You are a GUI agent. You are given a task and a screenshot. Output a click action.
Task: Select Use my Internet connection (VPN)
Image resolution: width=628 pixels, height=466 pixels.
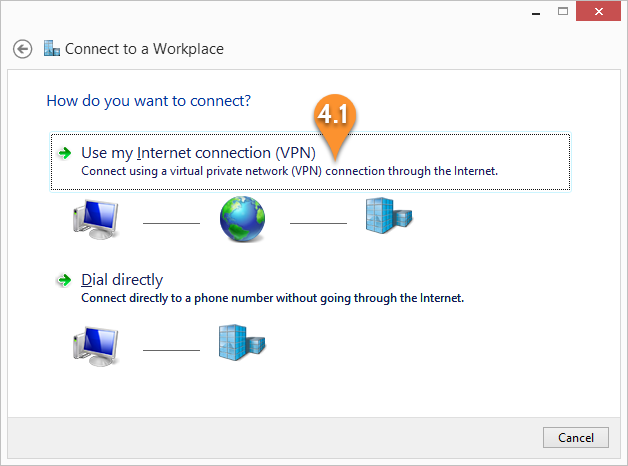coord(198,153)
